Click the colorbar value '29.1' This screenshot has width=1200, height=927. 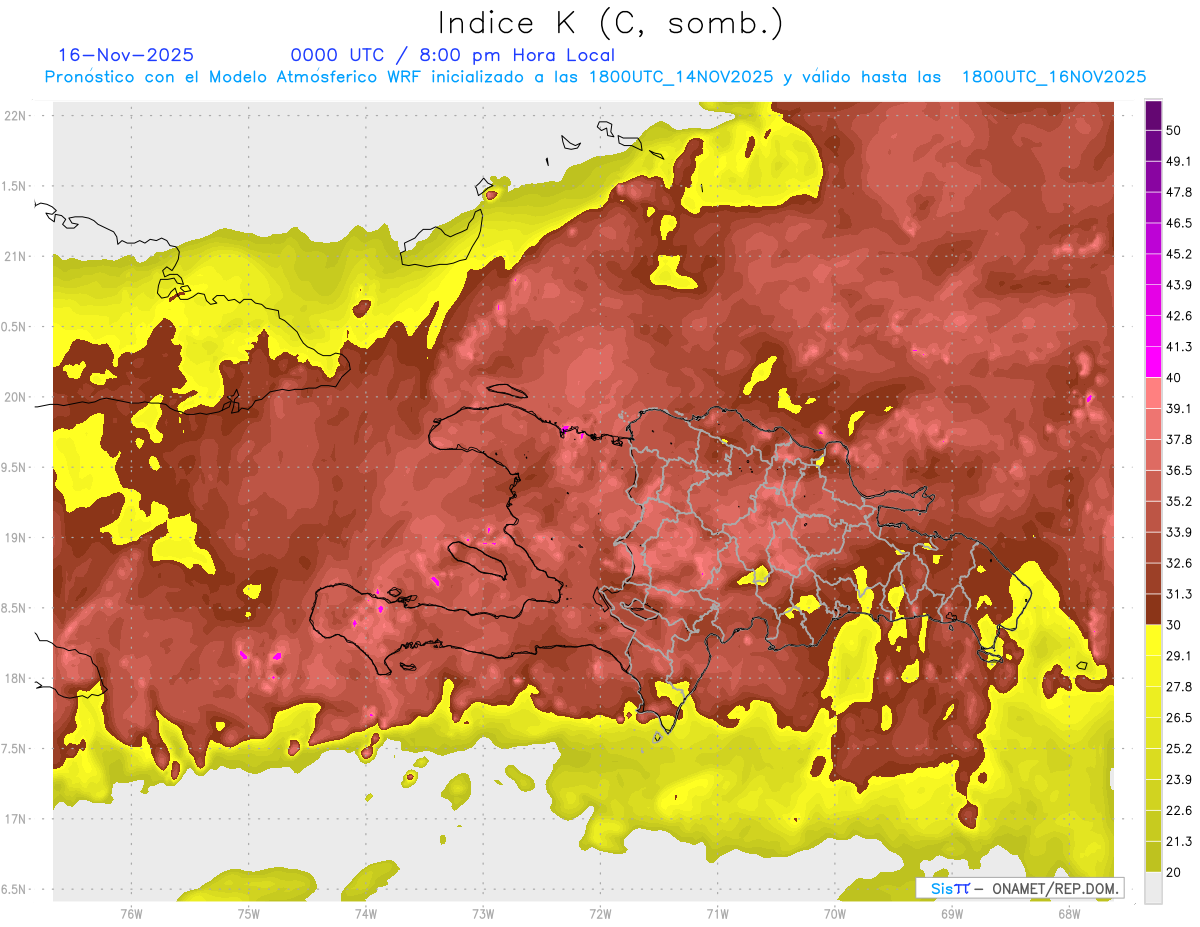(1179, 656)
